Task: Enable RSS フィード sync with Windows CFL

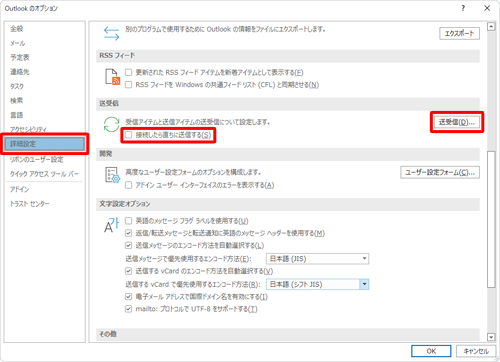Action: coord(128,85)
